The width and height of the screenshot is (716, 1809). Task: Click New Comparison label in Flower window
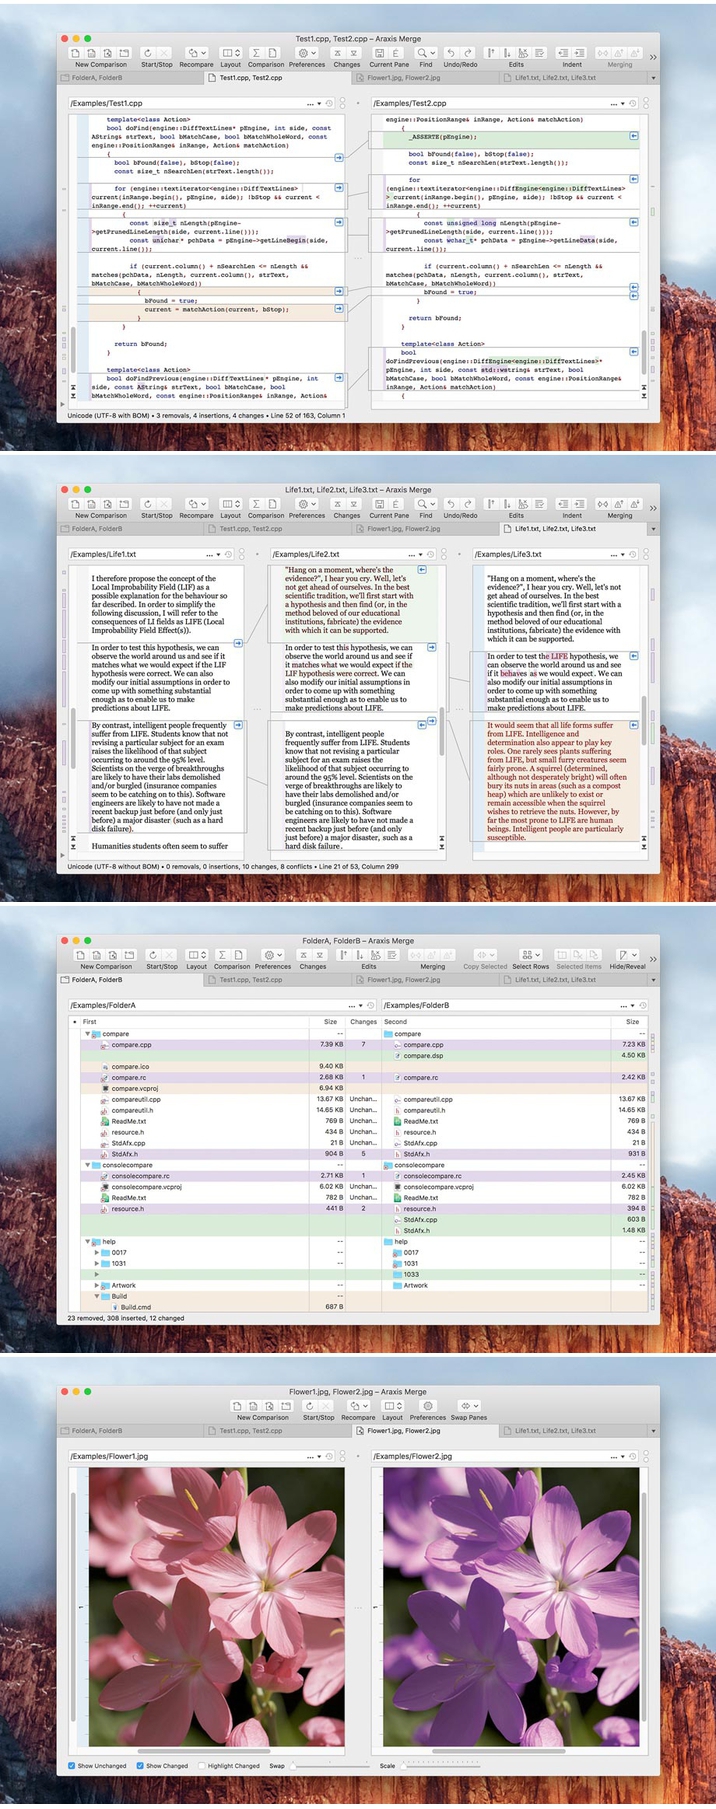pos(262,1417)
